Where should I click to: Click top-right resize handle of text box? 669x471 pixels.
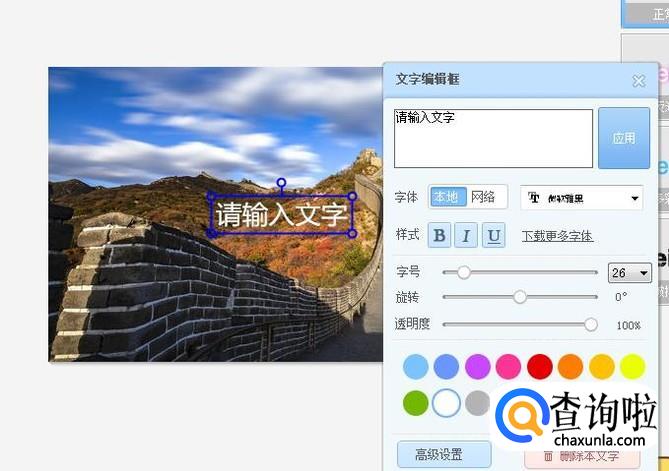352,196
